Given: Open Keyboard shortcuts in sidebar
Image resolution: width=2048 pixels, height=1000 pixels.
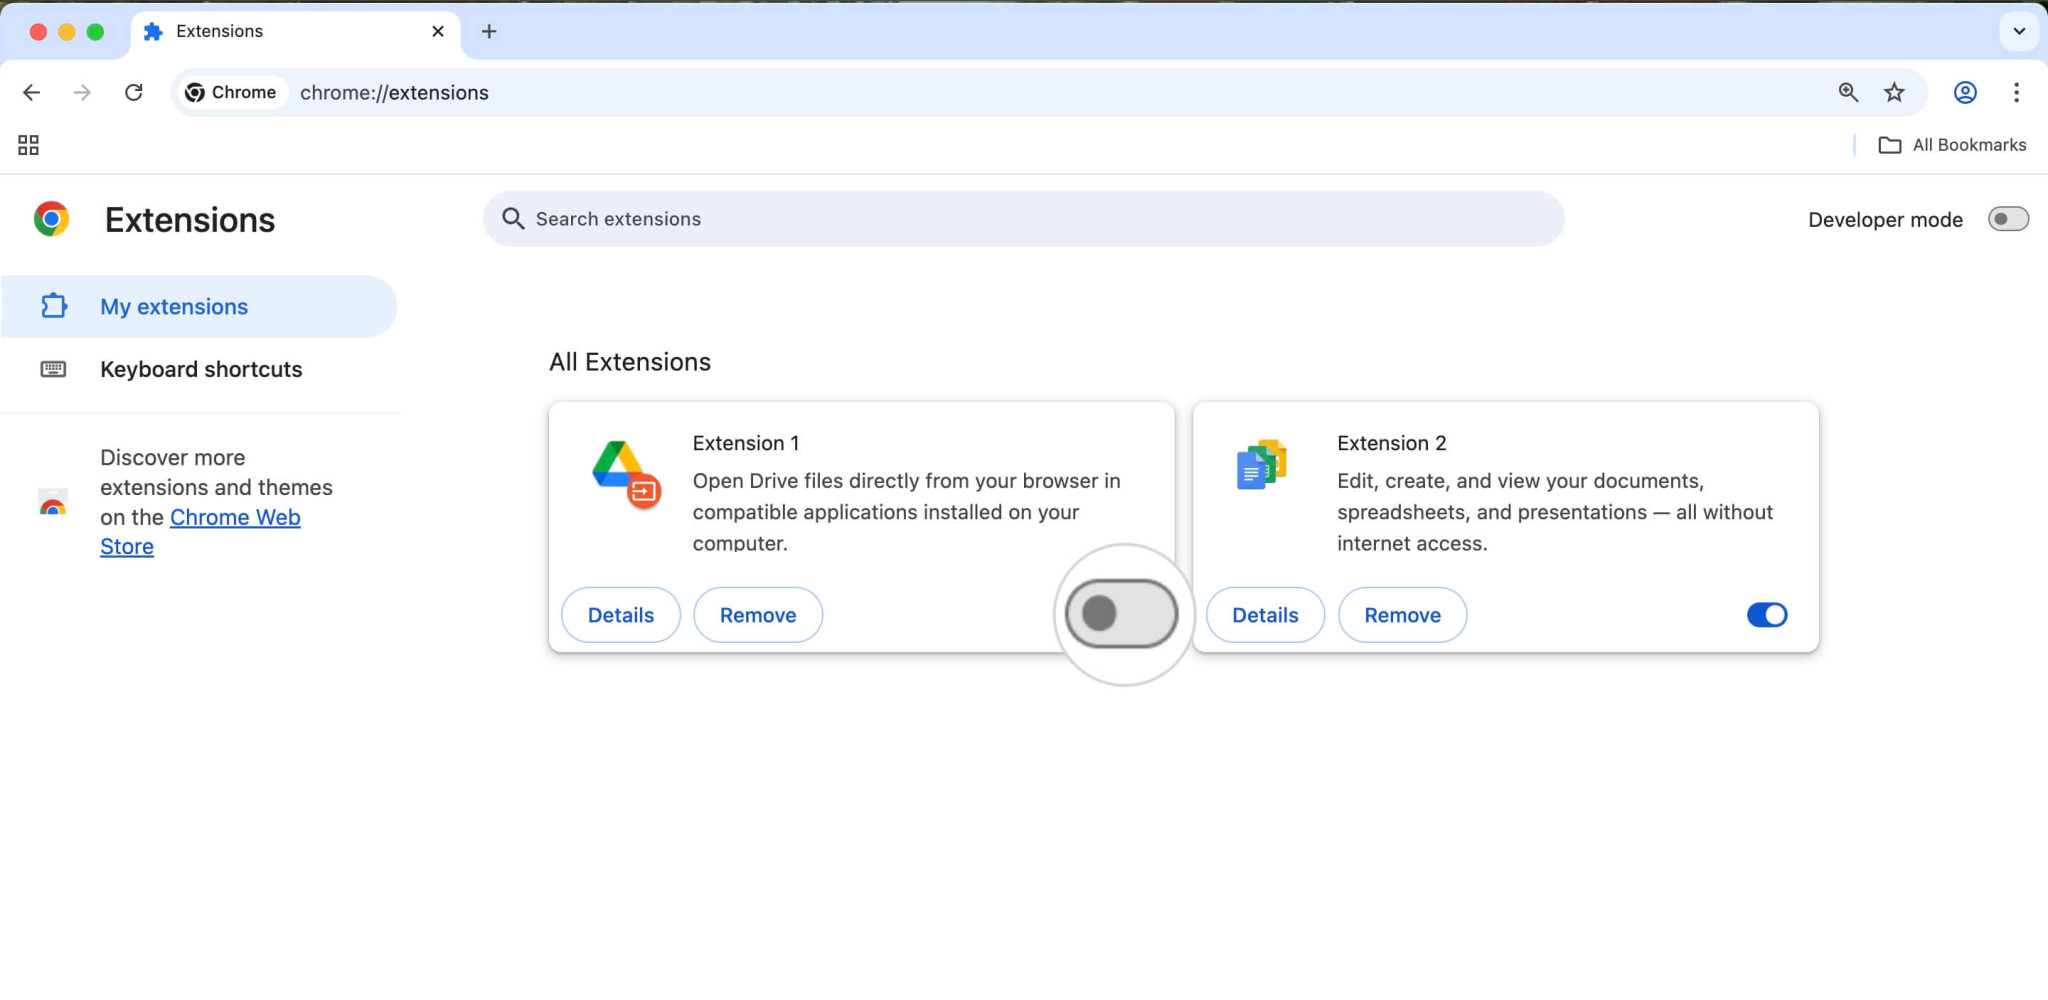Looking at the screenshot, I should [199, 369].
